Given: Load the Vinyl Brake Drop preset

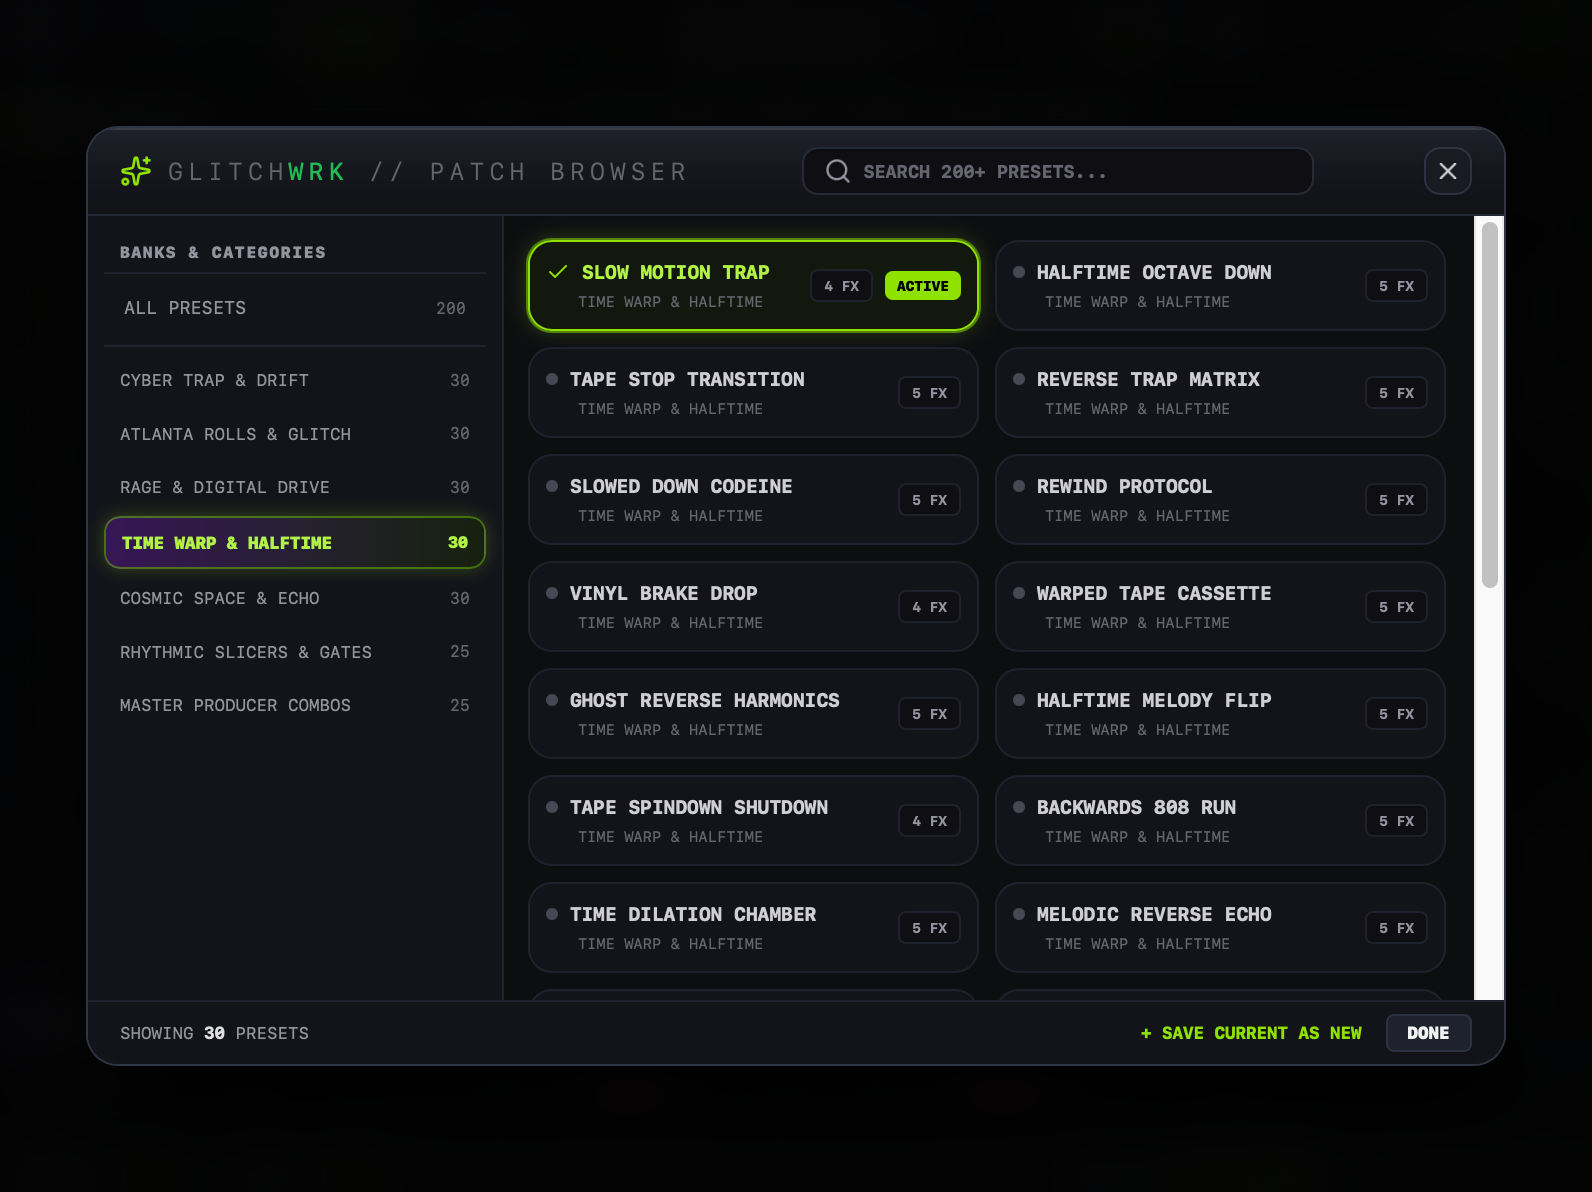Looking at the screenshot, I should point(753,607).
